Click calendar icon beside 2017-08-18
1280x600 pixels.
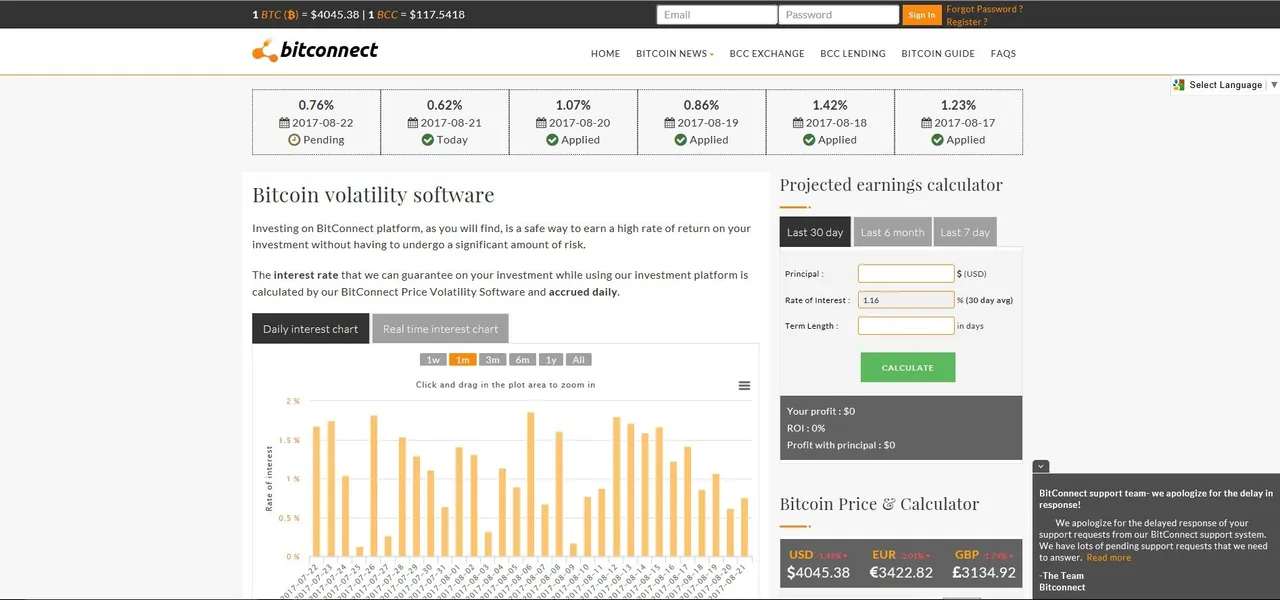(798, 123)
